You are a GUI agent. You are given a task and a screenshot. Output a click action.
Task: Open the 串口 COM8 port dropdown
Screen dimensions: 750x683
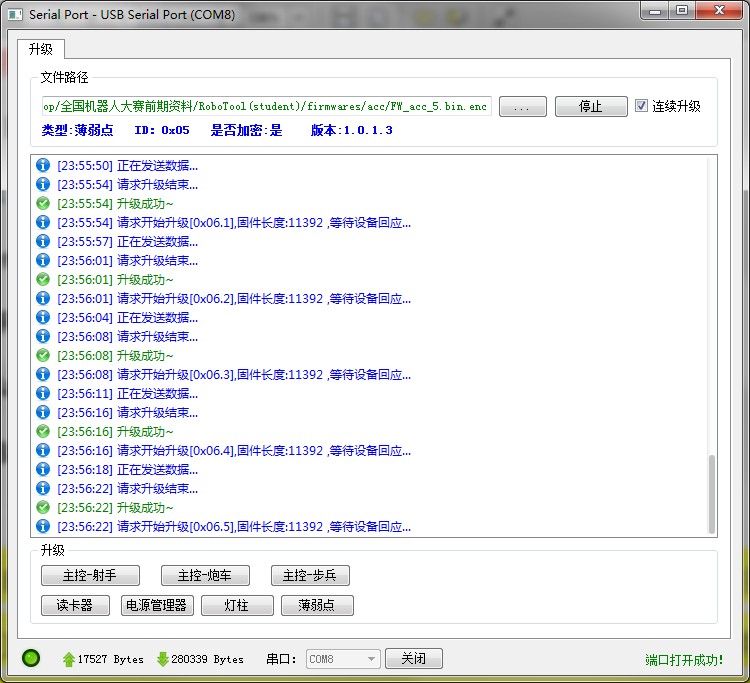tap(343, 659)
